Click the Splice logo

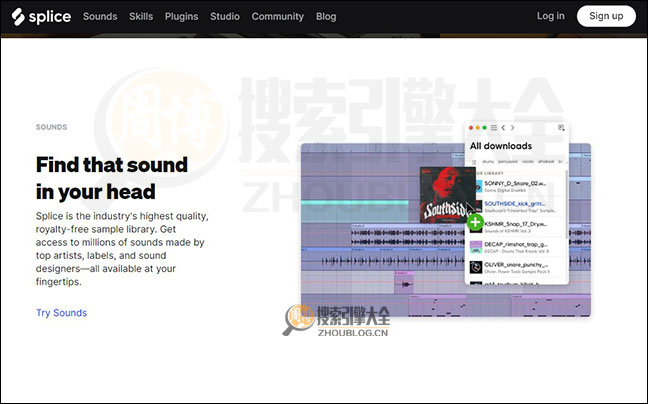pos(41,17)
